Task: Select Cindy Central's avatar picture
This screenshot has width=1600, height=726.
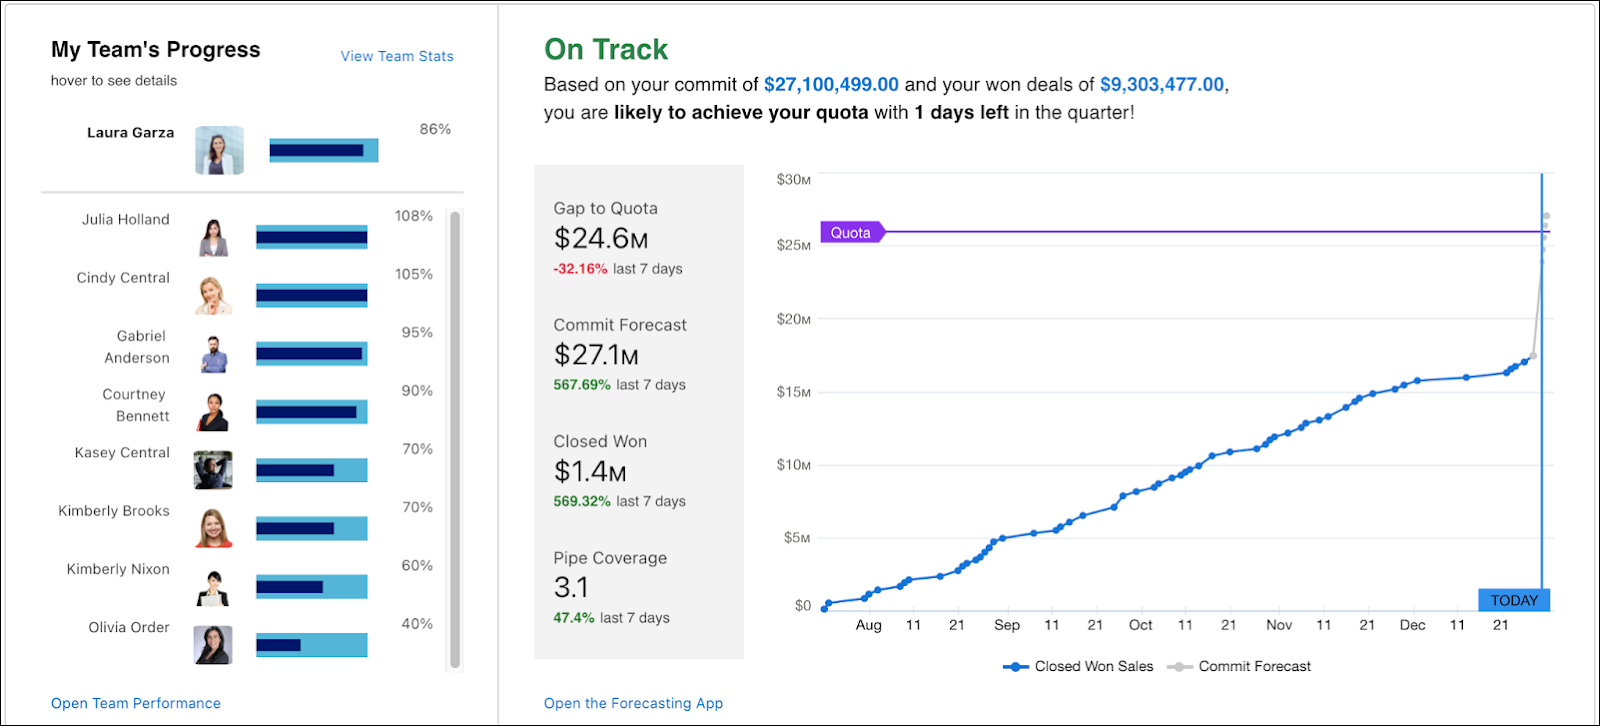Action: click(x=213, y=295)
